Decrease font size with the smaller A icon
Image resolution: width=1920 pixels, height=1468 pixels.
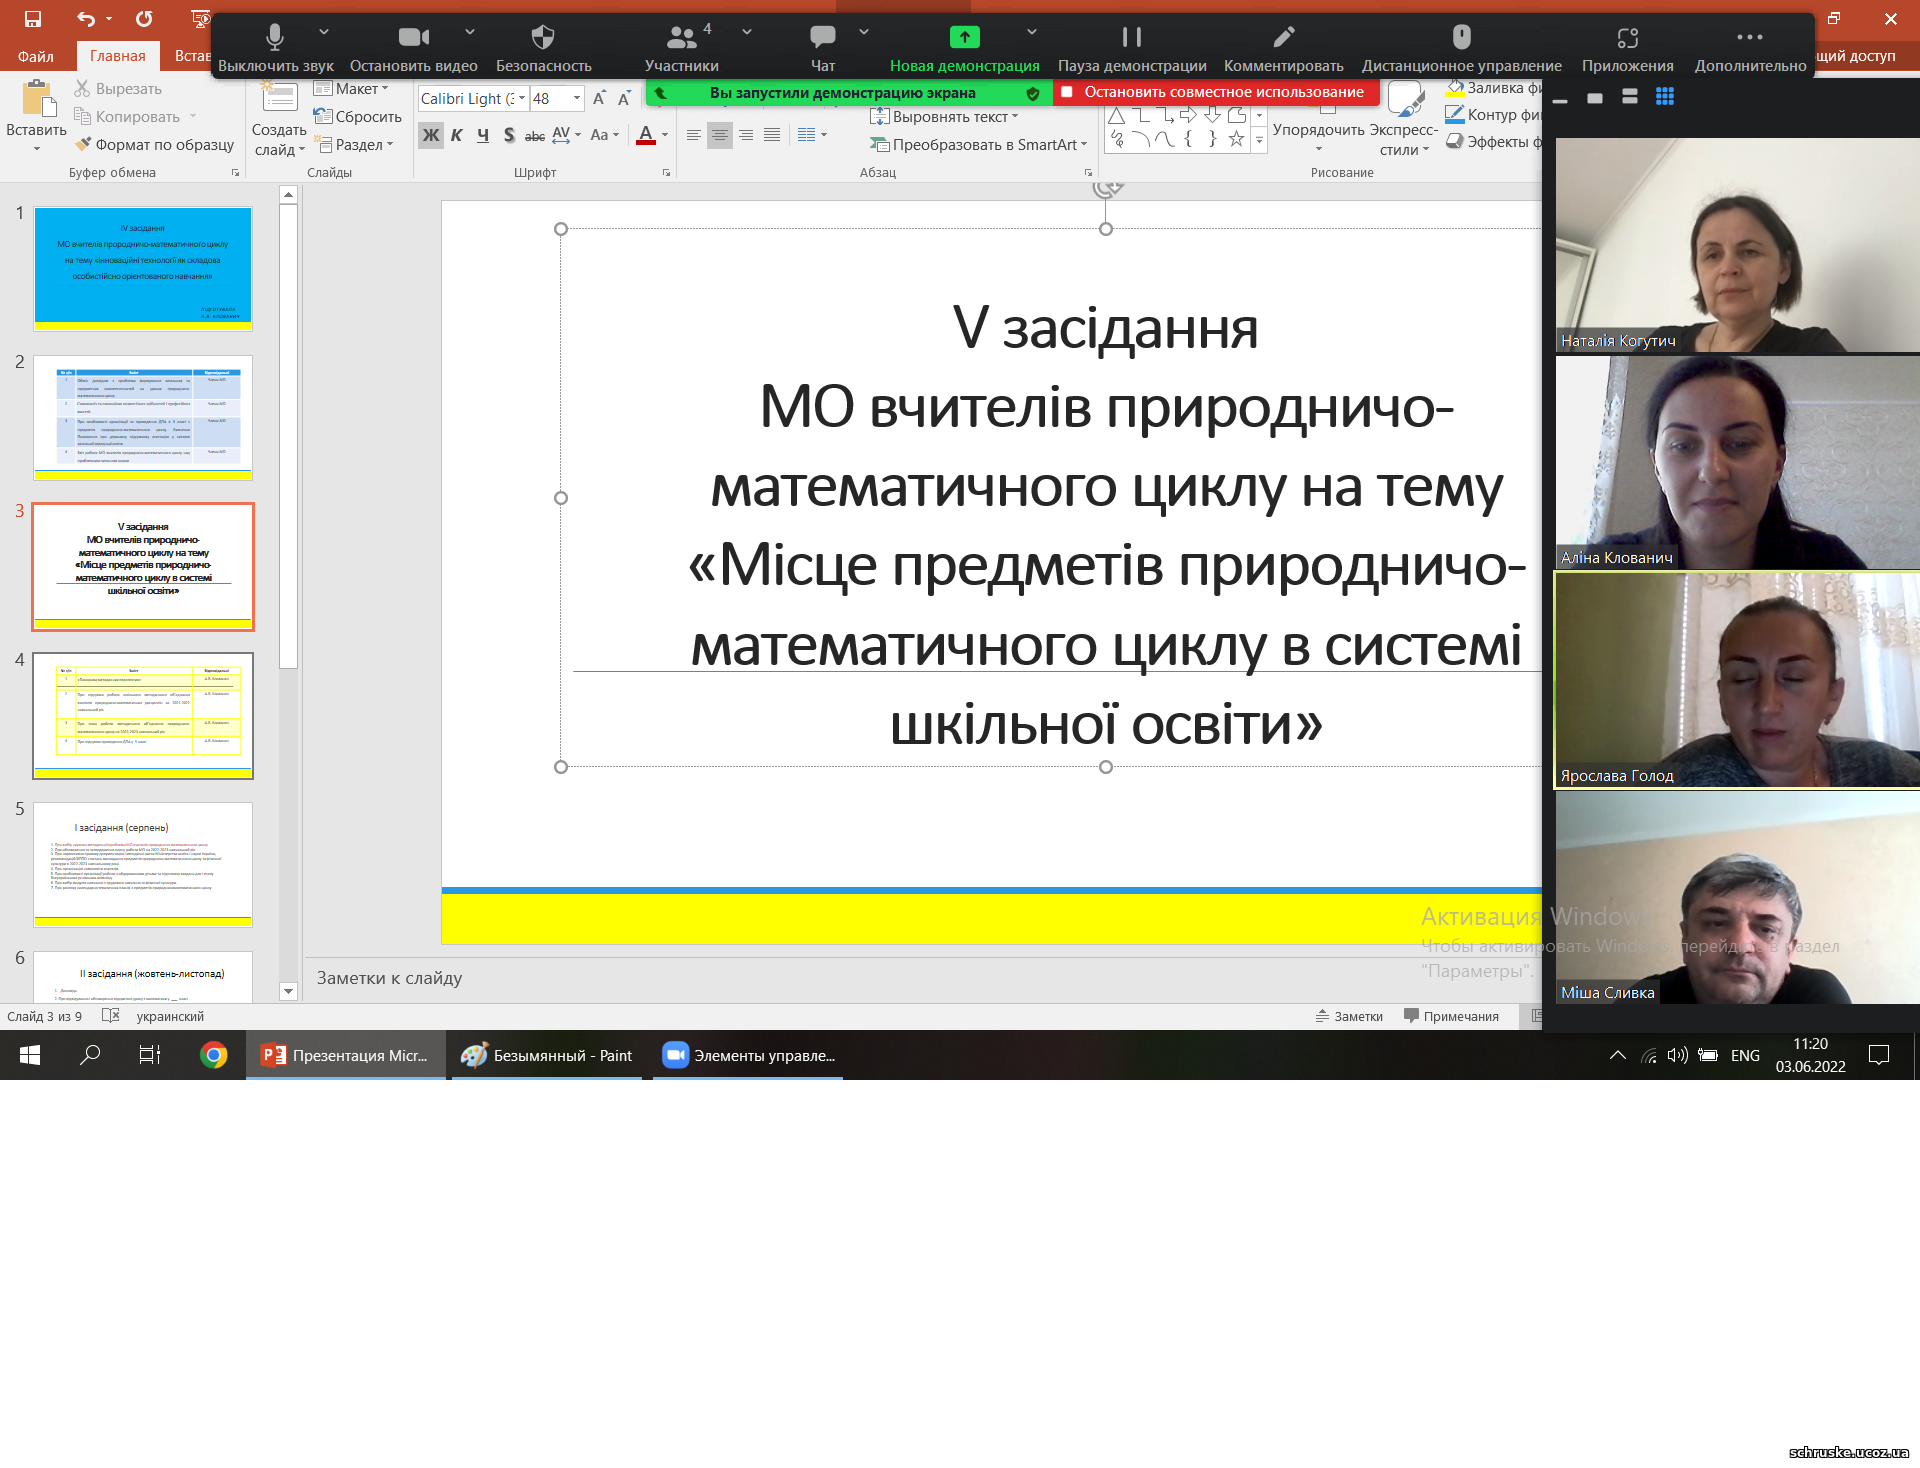click(x=624, y=98)
